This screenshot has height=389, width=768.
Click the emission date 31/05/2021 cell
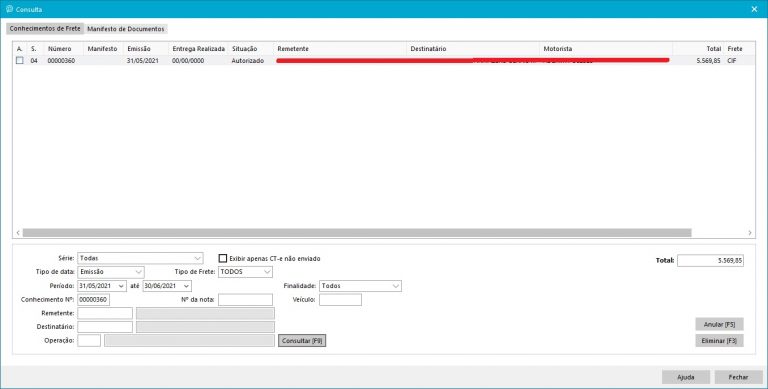(x=142, y=61)
